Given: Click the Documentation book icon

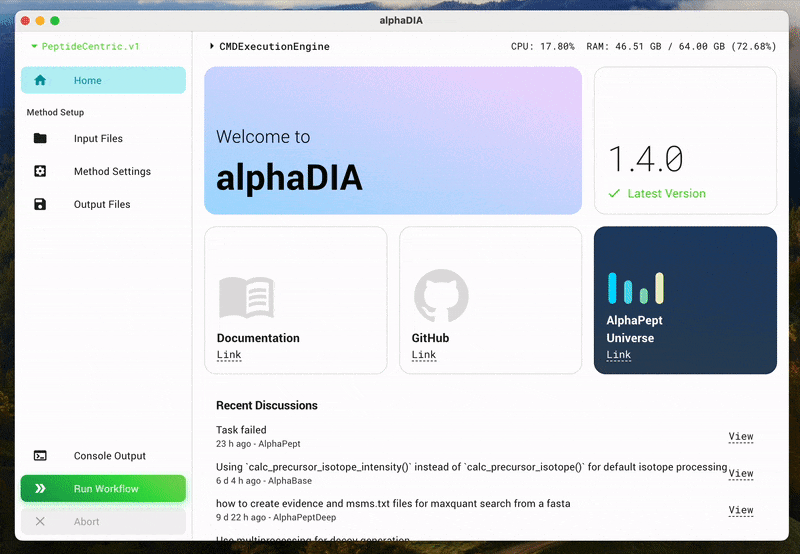Looking at the screenshot, I should tap(247, 297).
